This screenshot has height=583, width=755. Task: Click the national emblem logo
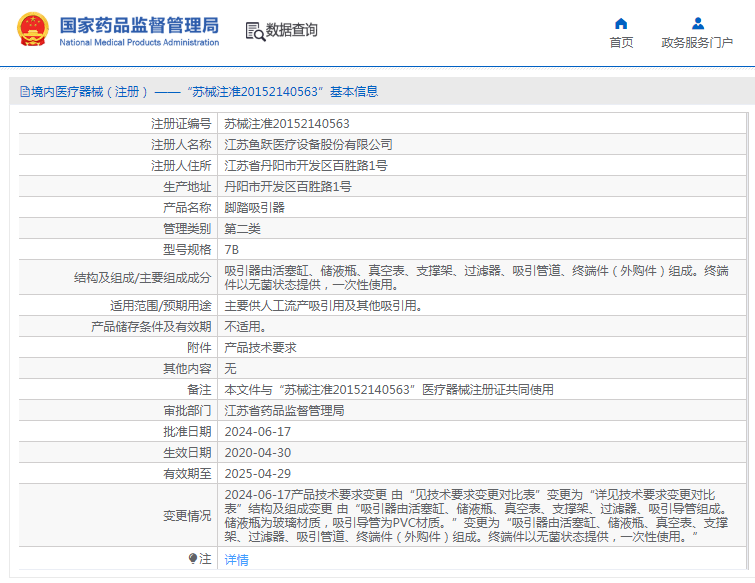click(x=33, y=29)
